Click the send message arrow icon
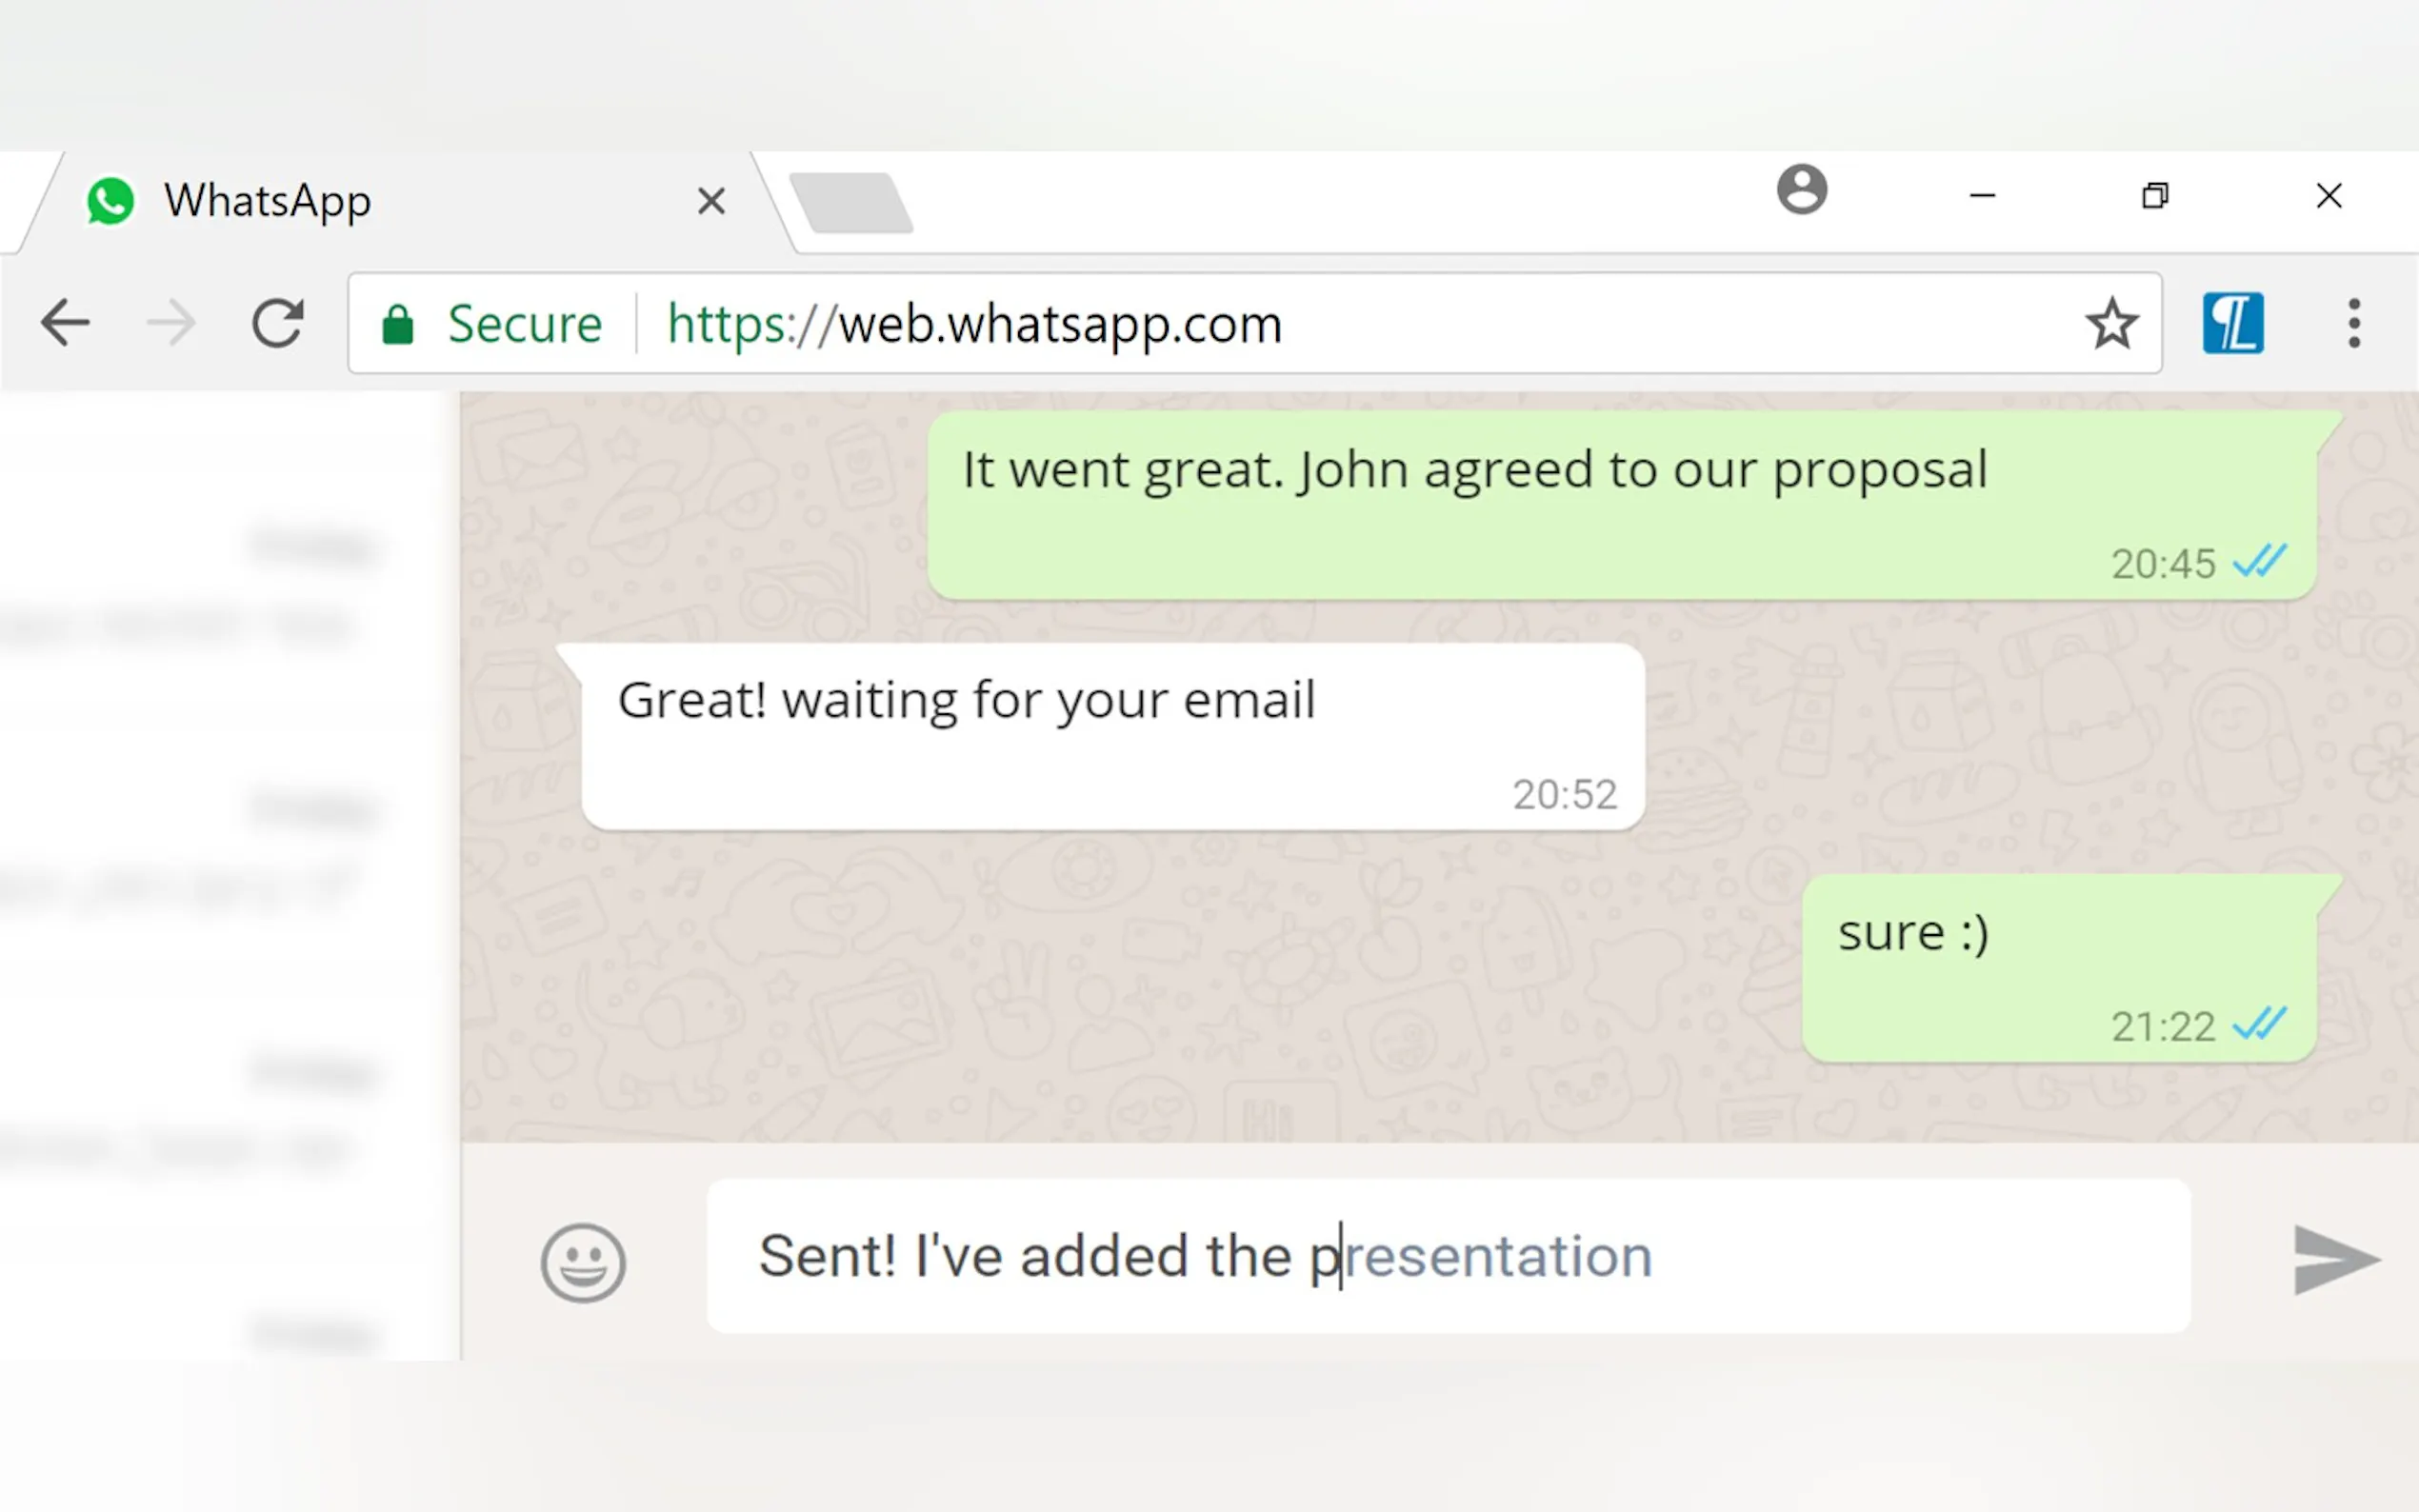 tap(2335, 1259)
